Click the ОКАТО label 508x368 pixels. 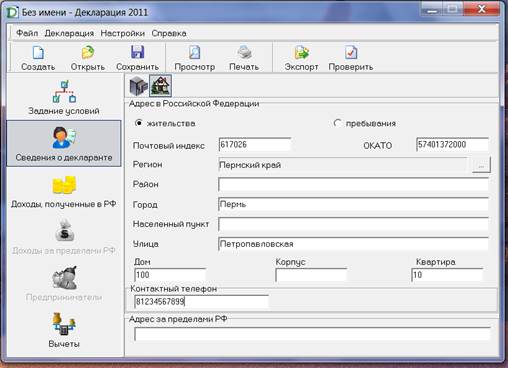[378, 146]
